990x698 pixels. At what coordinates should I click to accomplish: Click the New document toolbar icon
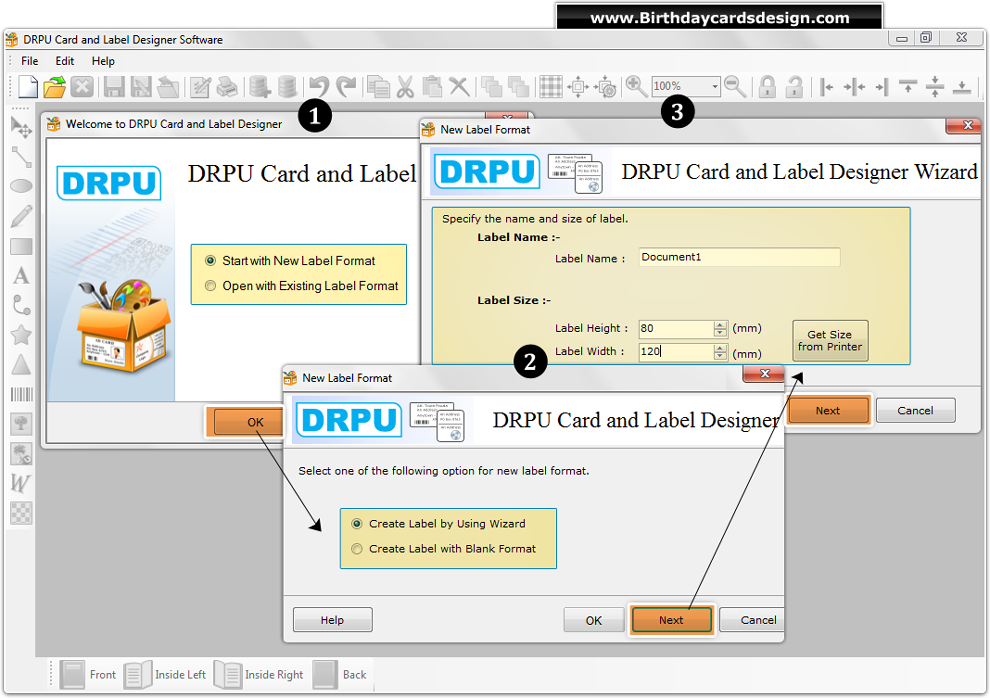(28, 86)
